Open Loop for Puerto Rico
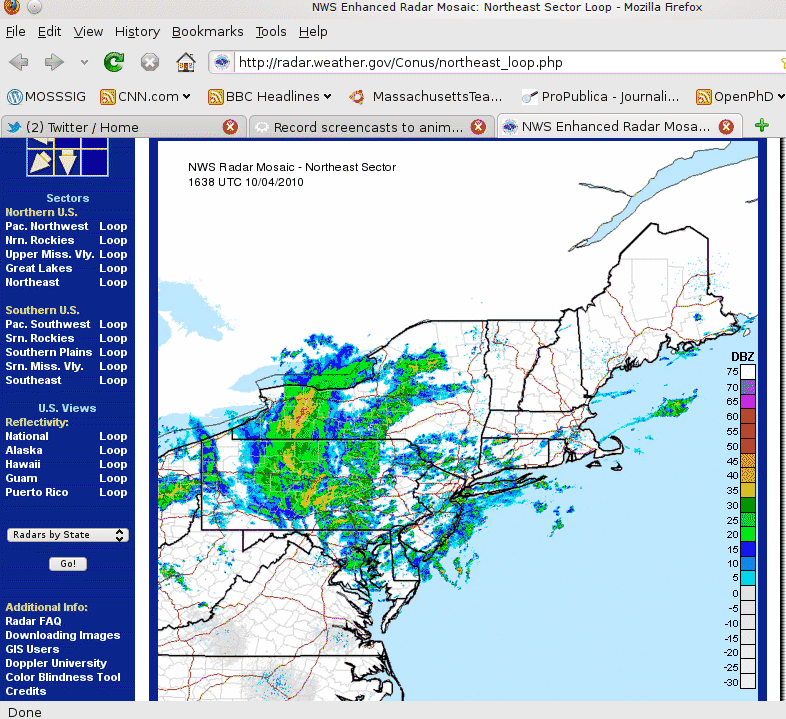 pos(113,493)
